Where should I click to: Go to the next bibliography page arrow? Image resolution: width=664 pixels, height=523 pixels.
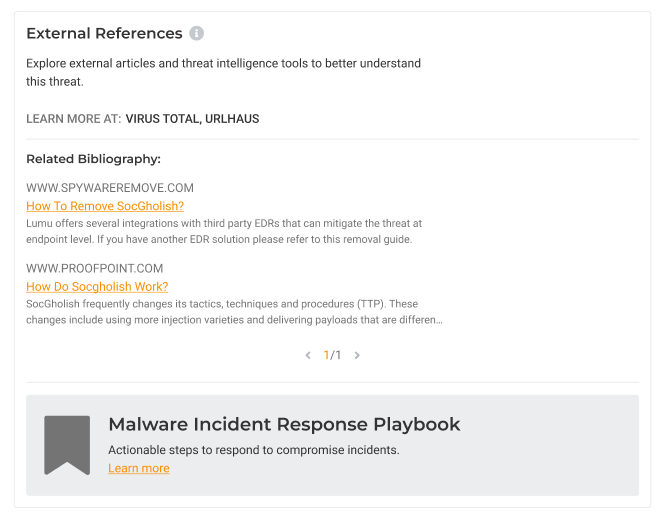357,355
